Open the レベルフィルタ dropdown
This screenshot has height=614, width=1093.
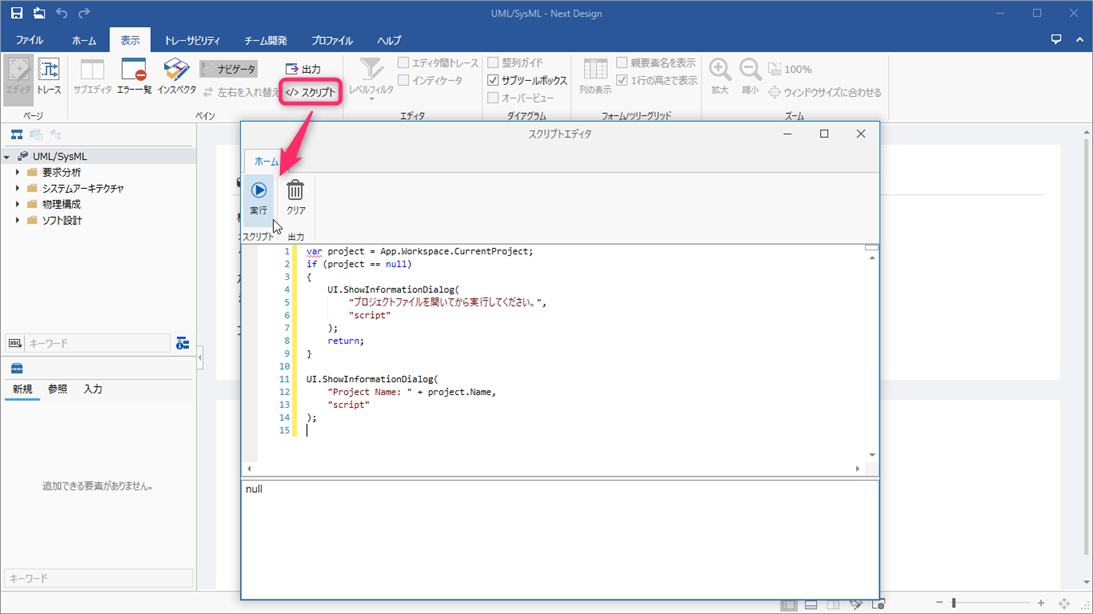371,85
